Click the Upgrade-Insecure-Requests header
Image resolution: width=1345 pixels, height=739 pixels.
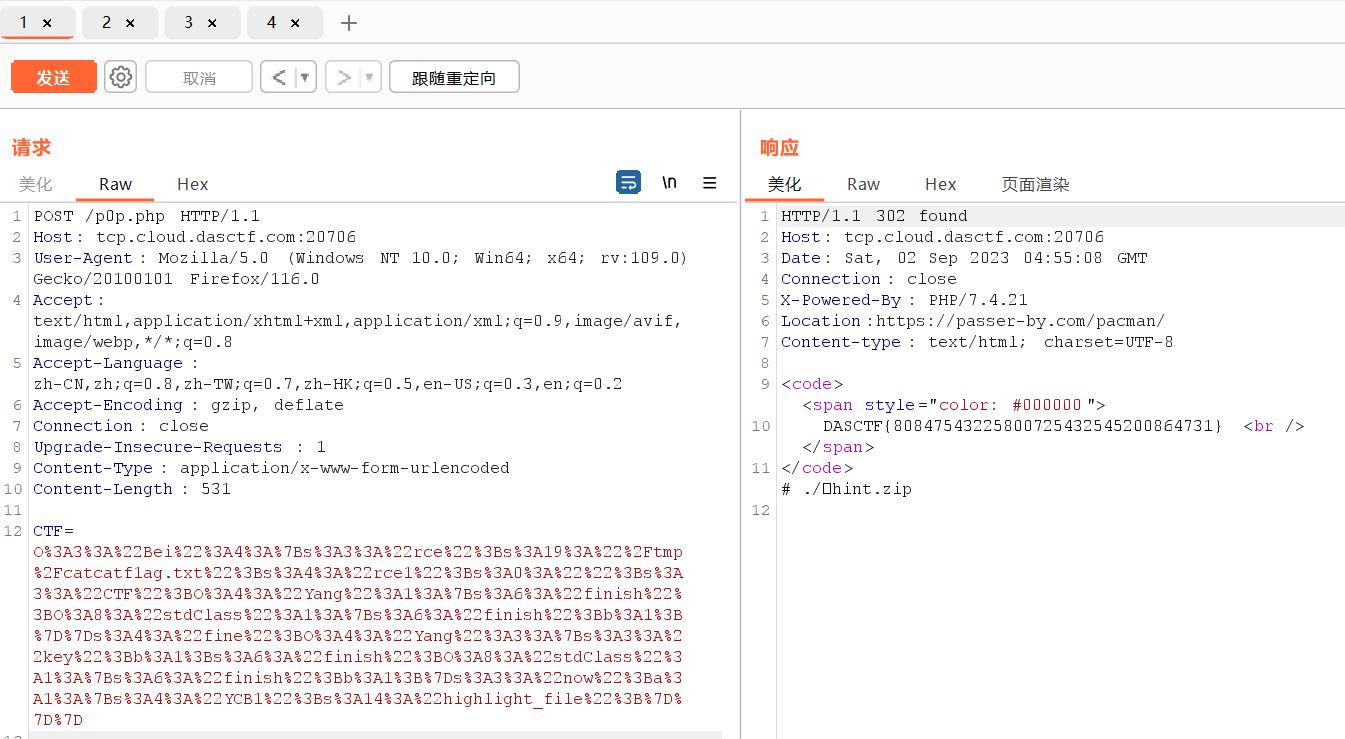[x=180, y=447]
